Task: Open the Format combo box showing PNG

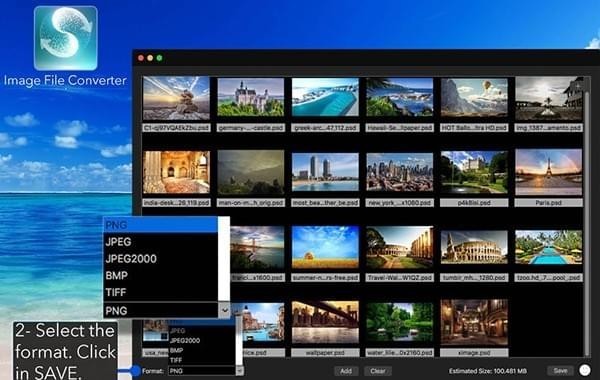Action: click(202, 370)
